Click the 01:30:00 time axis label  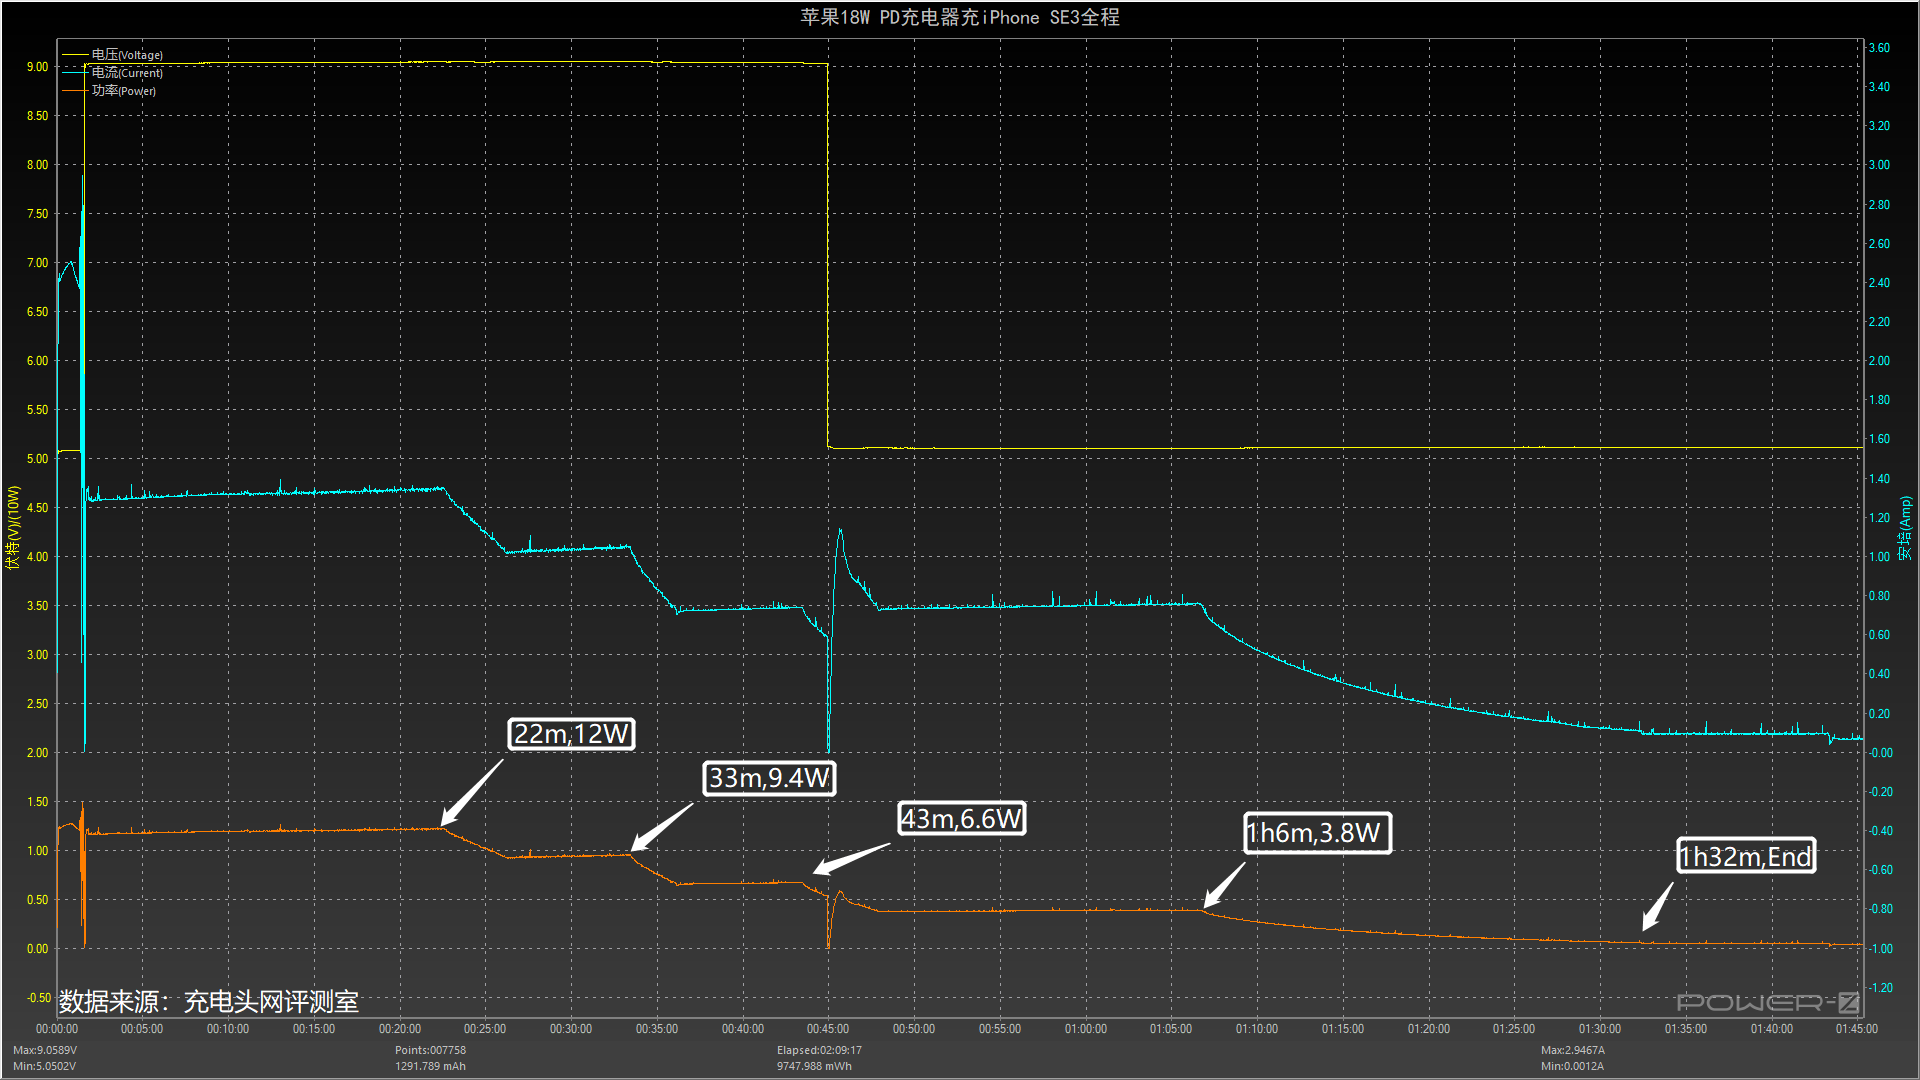click(x=1600, y=1029)
